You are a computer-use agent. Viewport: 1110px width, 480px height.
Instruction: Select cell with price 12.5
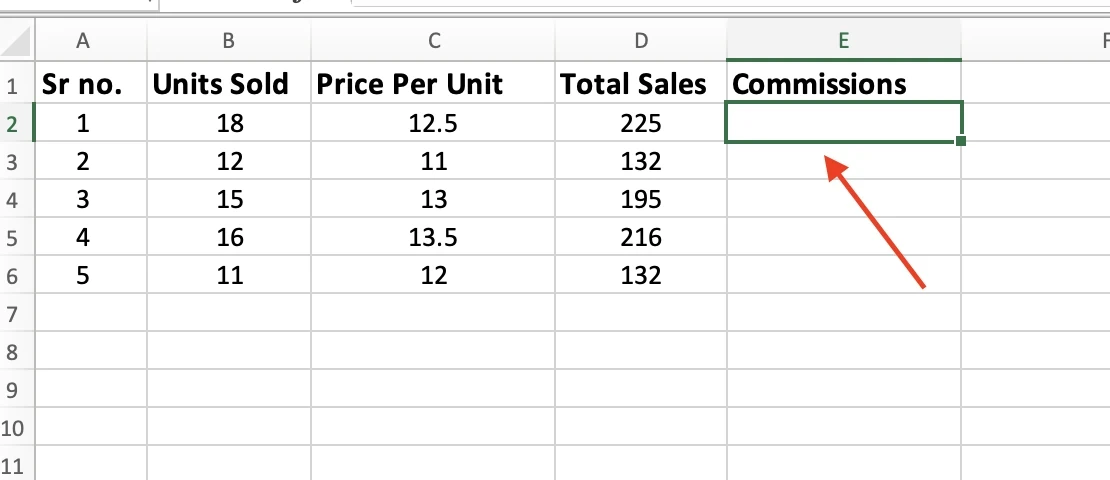pos(433,122)
